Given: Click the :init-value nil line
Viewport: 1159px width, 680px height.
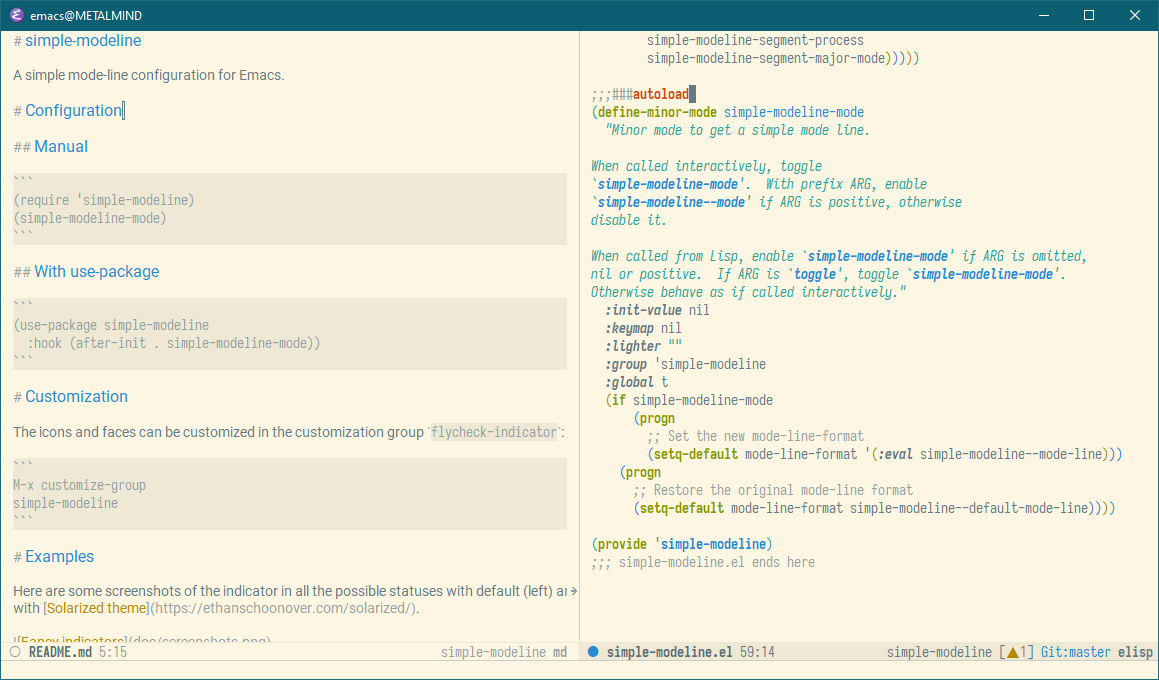Looking at the screenshot, I should pyautogui.click(x=657, y=310).
